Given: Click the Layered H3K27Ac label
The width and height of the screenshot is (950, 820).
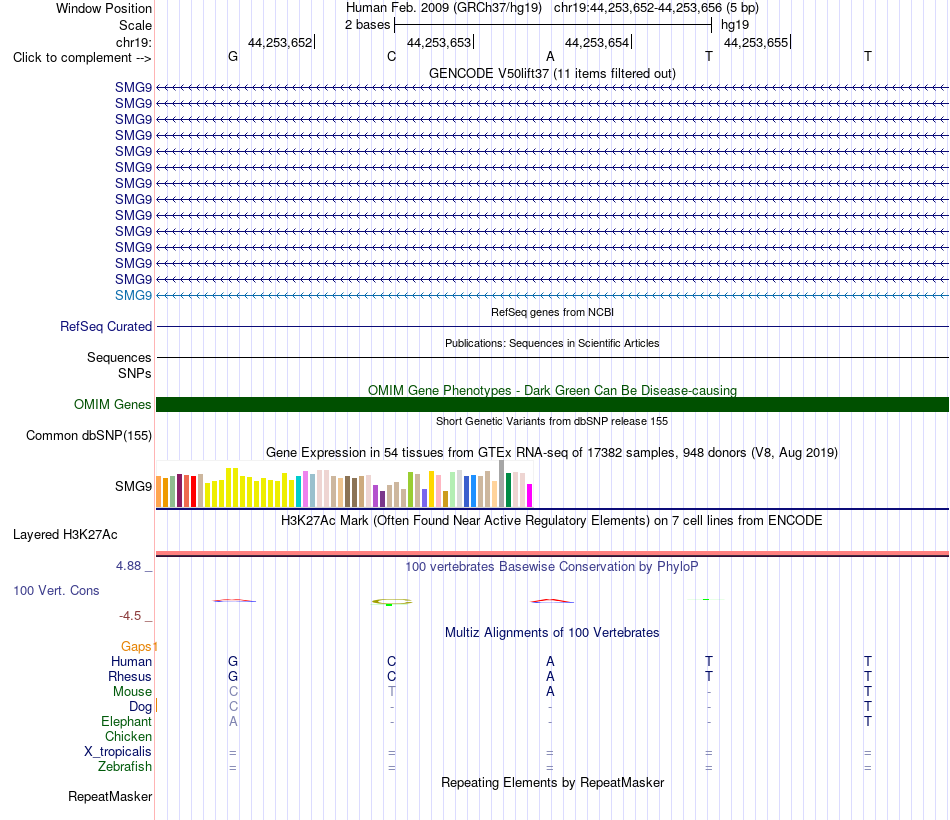Looking at the screenshot, I should click(x=65, y=535).
